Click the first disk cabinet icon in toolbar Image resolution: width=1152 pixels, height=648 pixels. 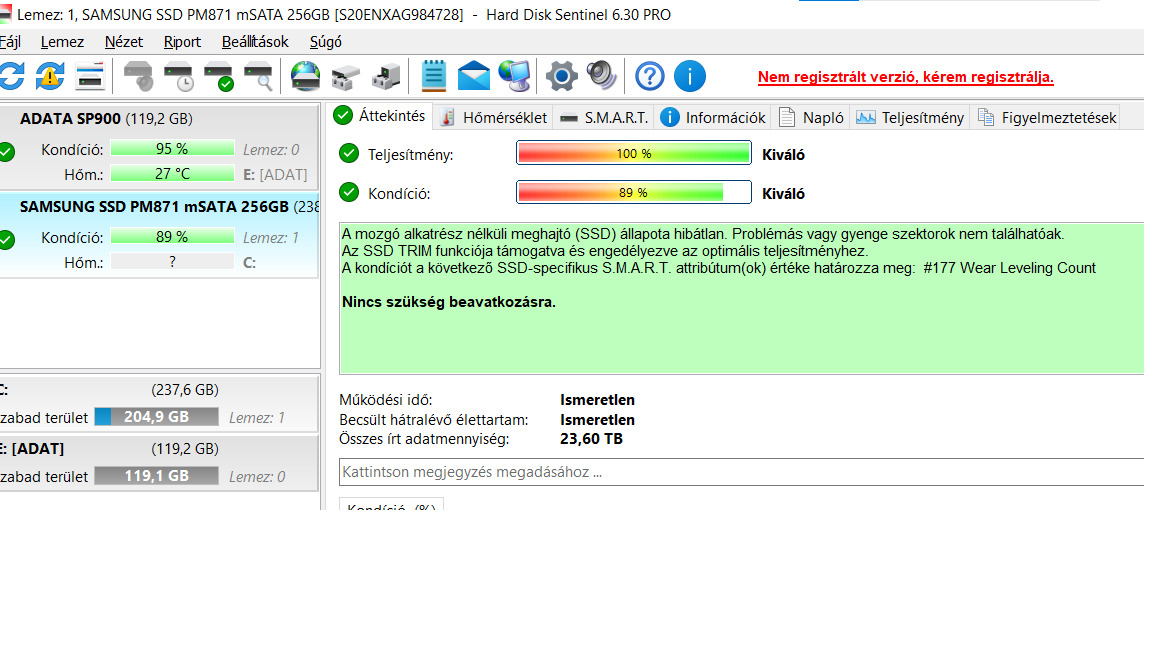tap(345, 76)
